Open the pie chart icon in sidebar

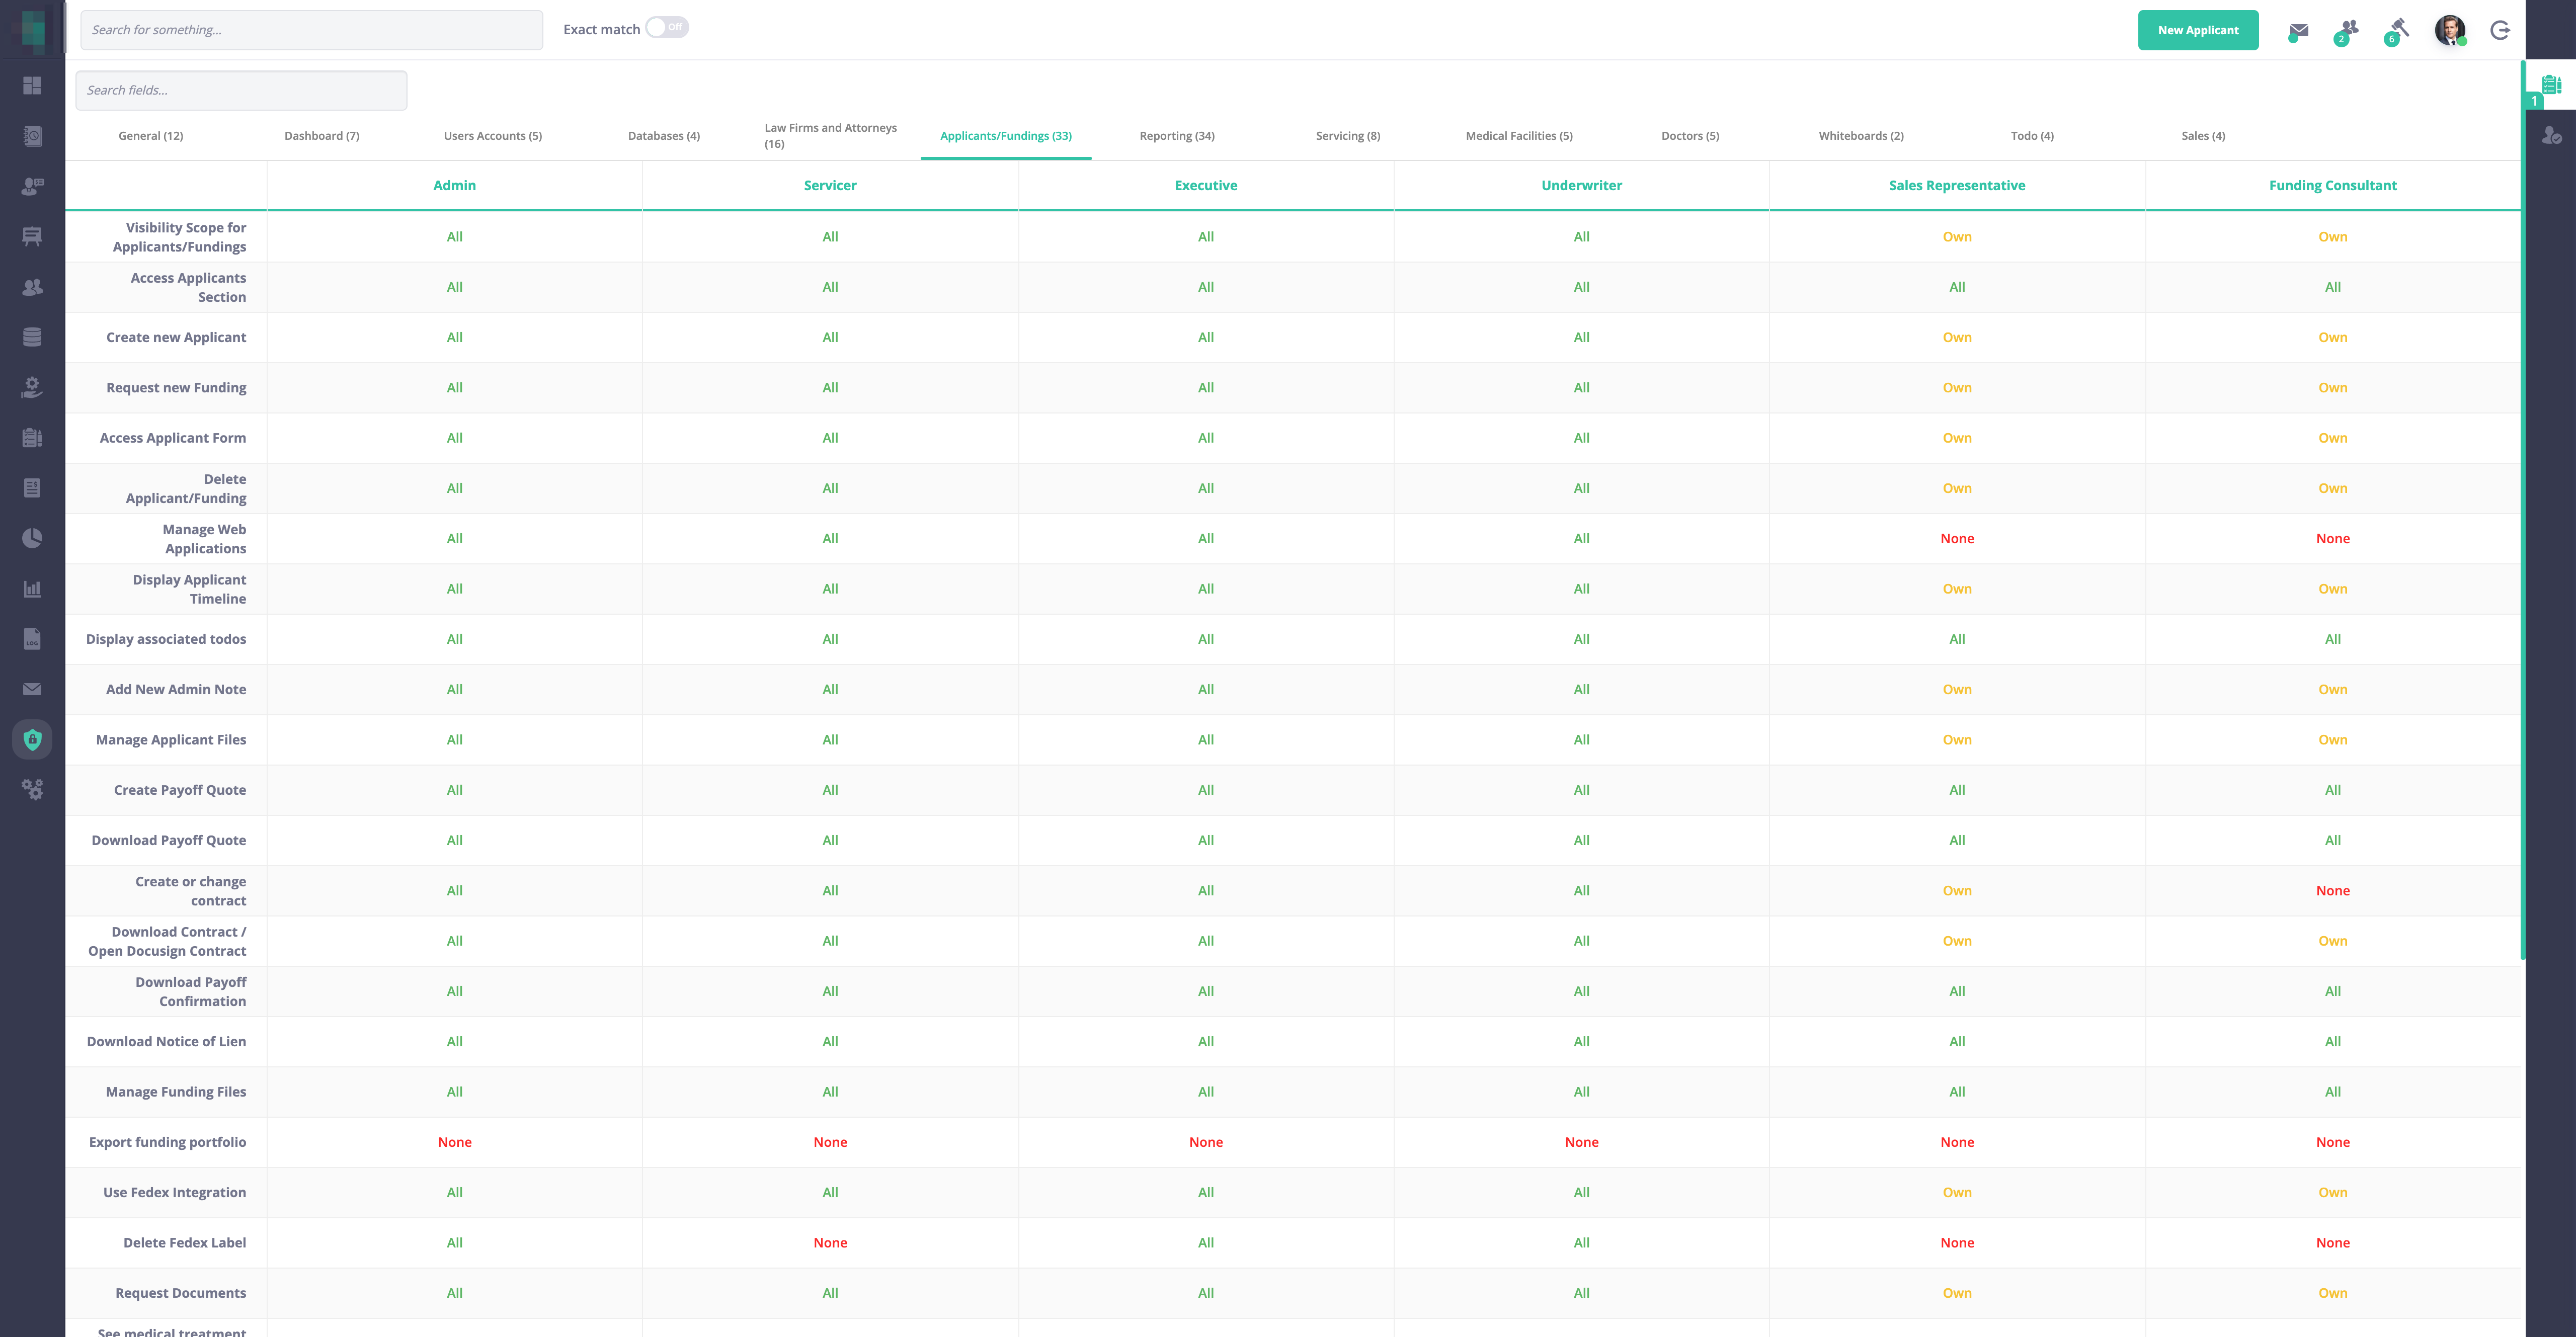(32, 538)
